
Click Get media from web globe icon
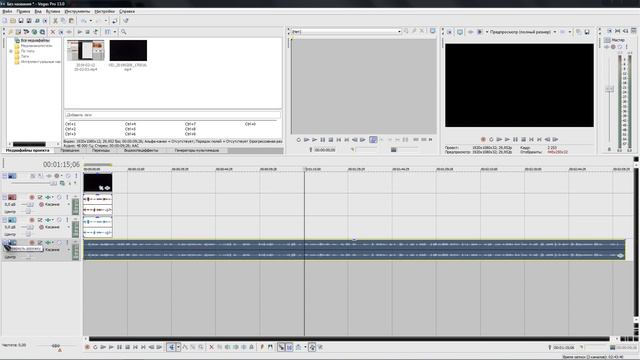tap(34, 32)
